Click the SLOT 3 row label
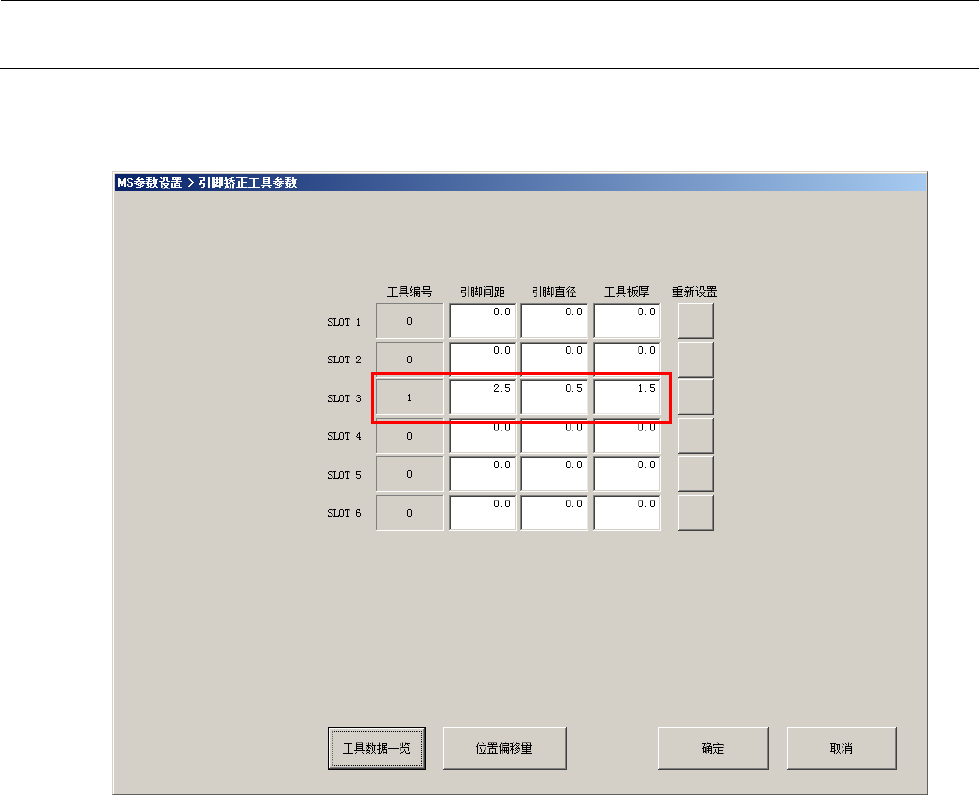Viewport: 979px width, 795px height. 344,398
